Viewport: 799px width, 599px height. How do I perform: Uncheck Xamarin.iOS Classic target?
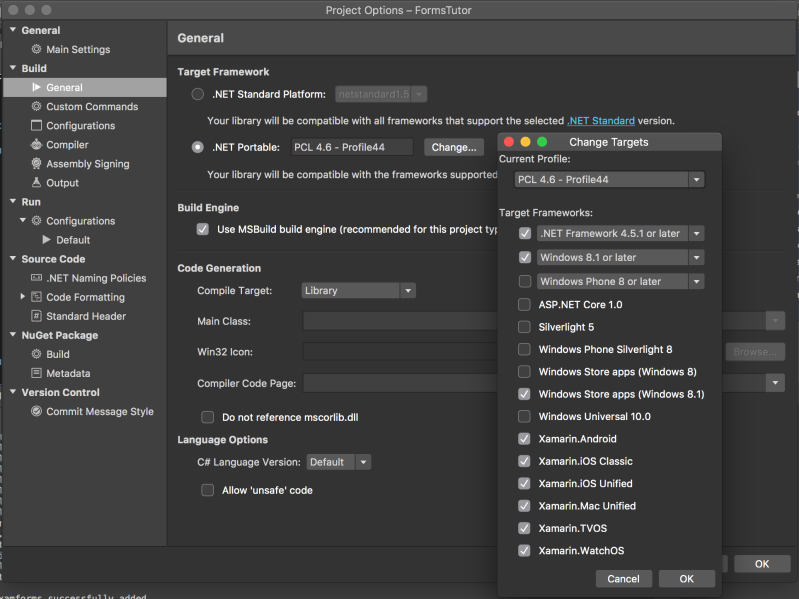click(x=524, y=461)
